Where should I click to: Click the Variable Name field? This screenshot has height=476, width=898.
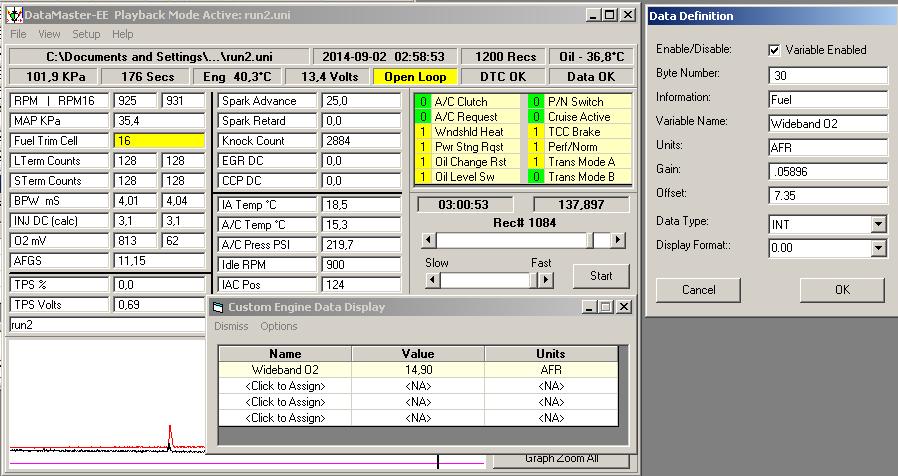828,123
